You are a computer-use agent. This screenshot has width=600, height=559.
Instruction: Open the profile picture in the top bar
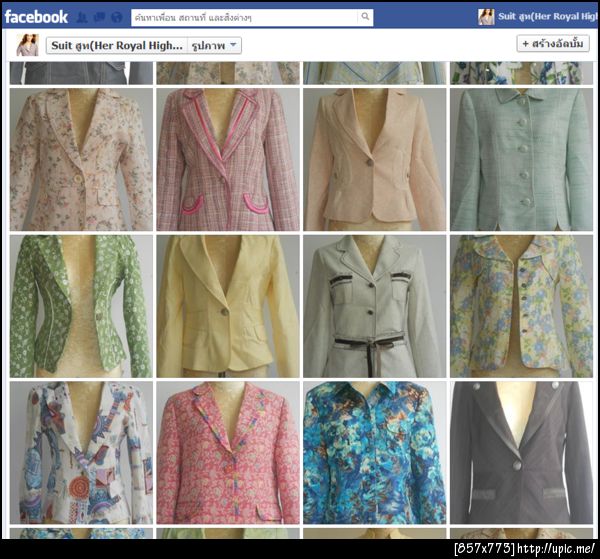486,17
